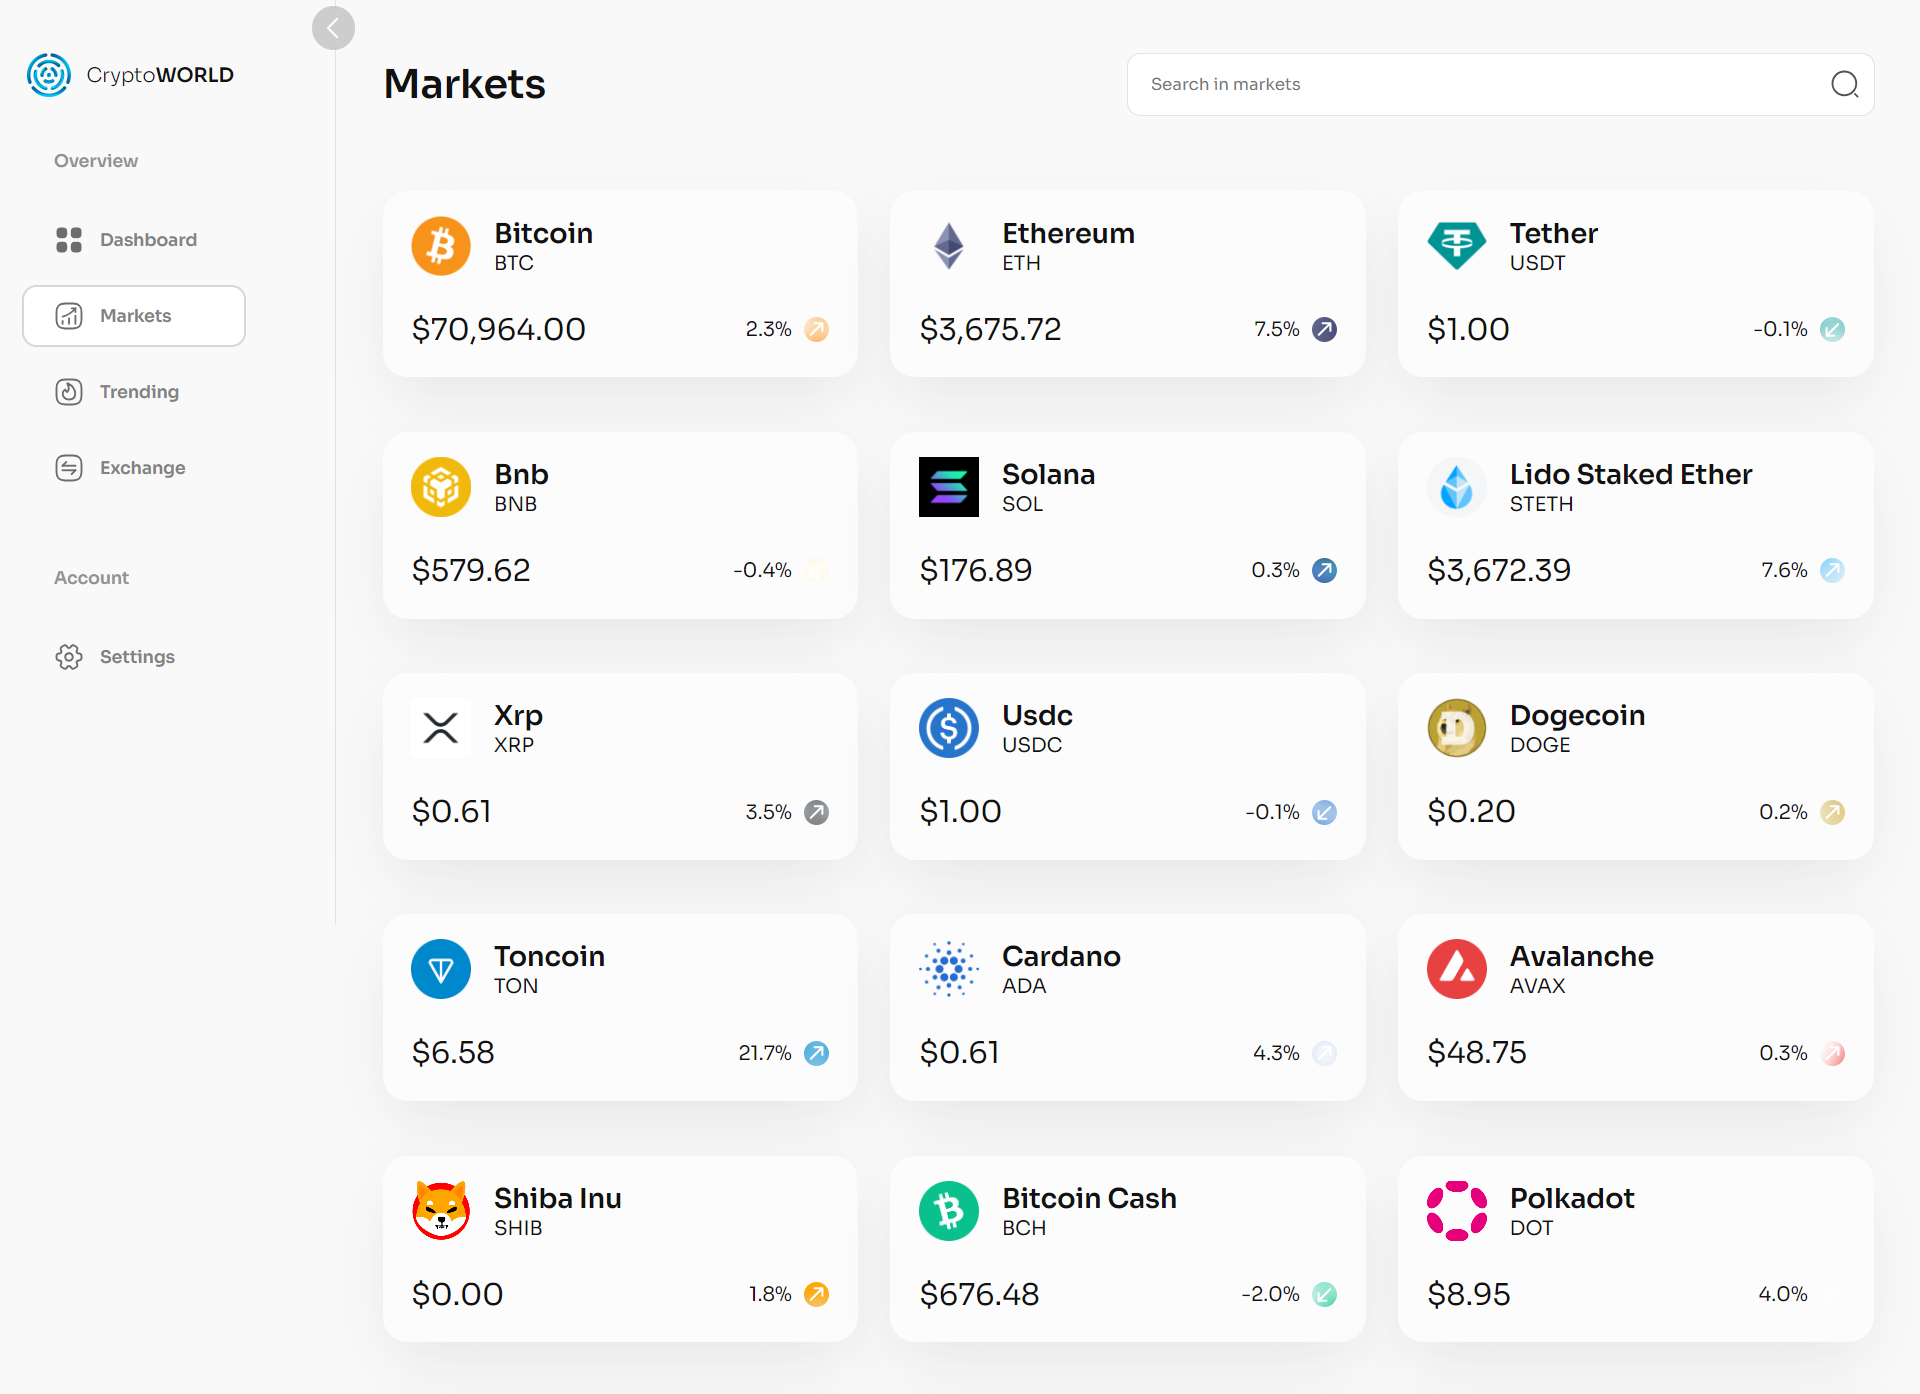Click Lido Staked Ether's 7.6% arrow icon
1920x1394 pixels.
pos(1833,570)
